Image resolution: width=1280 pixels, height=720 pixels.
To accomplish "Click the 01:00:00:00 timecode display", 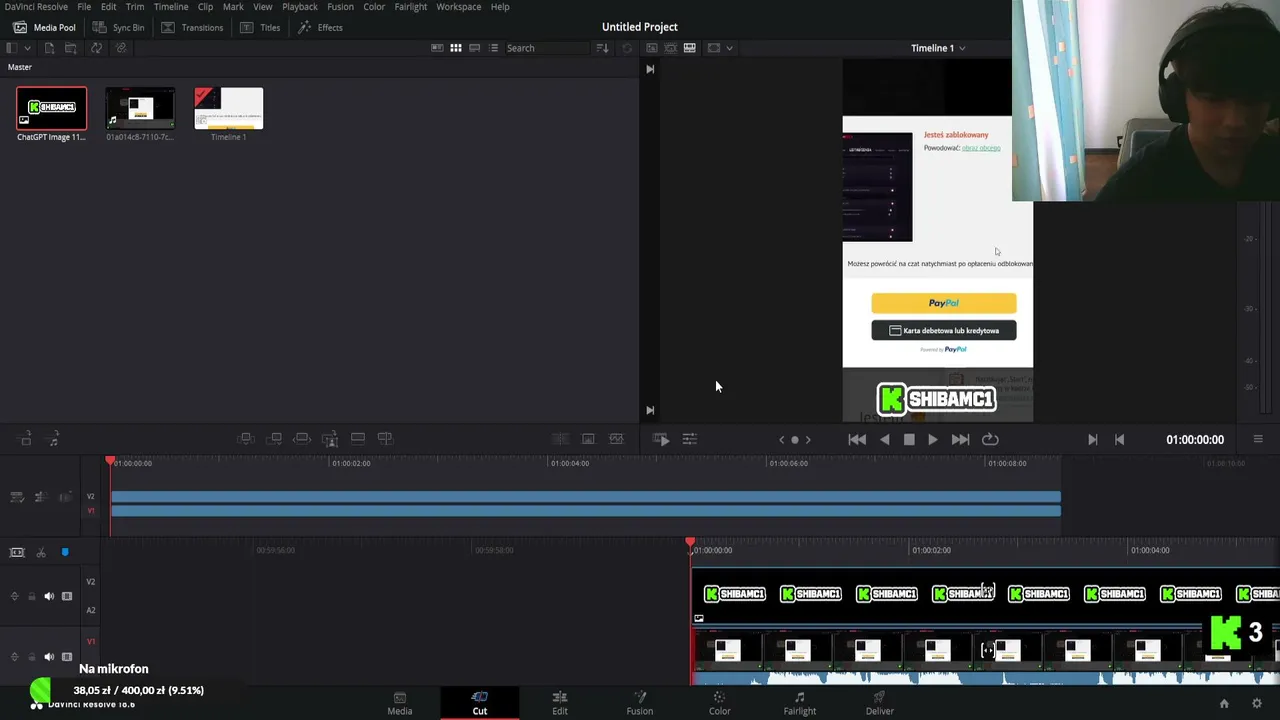I will [1195, 440].
